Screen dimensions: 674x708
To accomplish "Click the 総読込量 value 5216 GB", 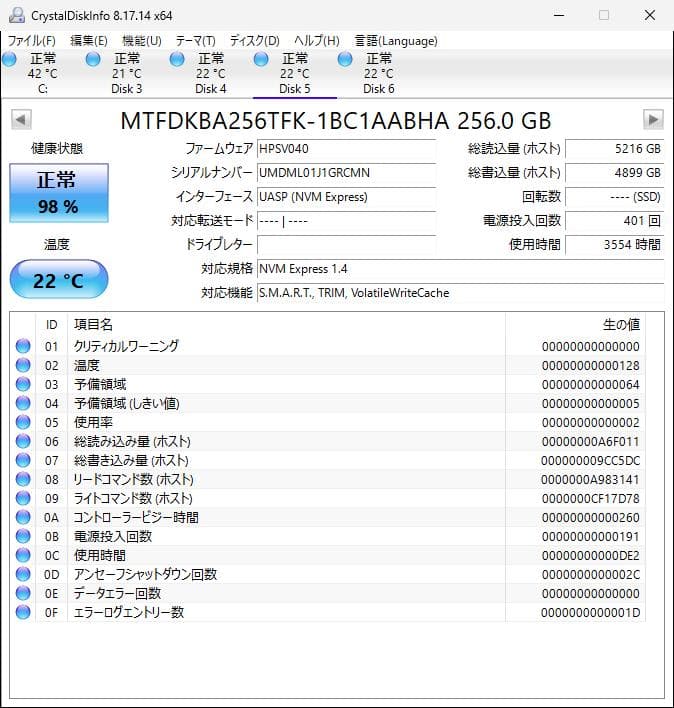I will [x=614, y=149].
